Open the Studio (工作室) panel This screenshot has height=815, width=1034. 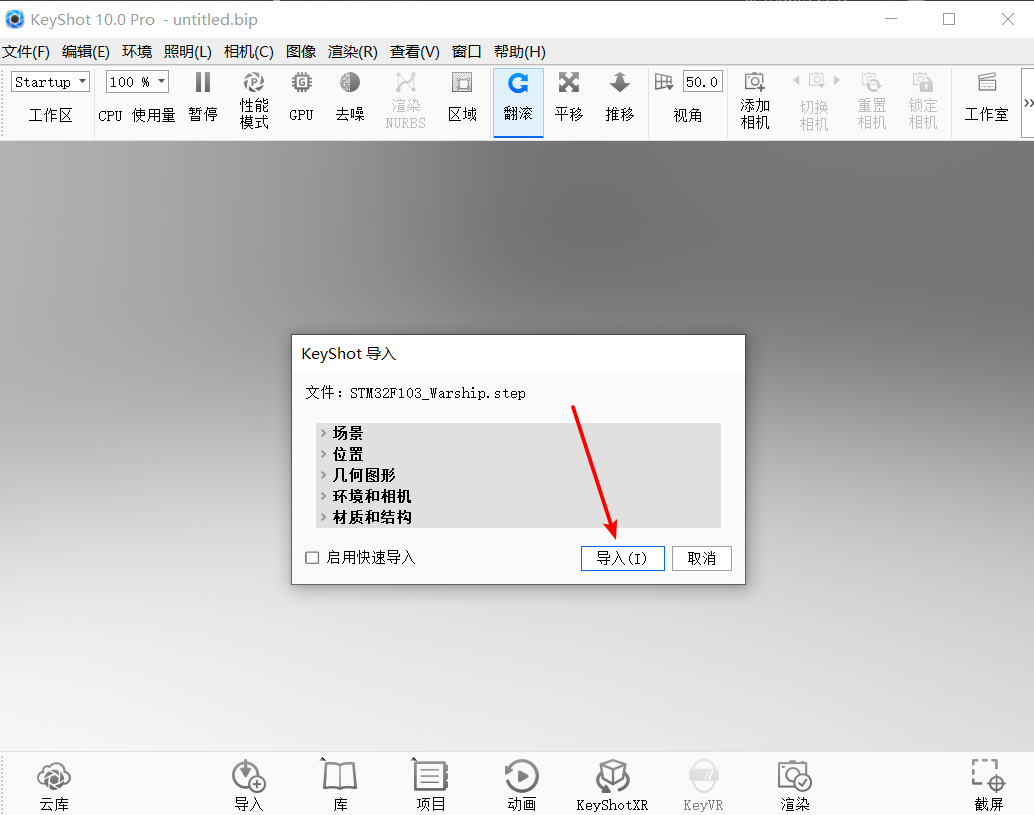tap(987, 82)
